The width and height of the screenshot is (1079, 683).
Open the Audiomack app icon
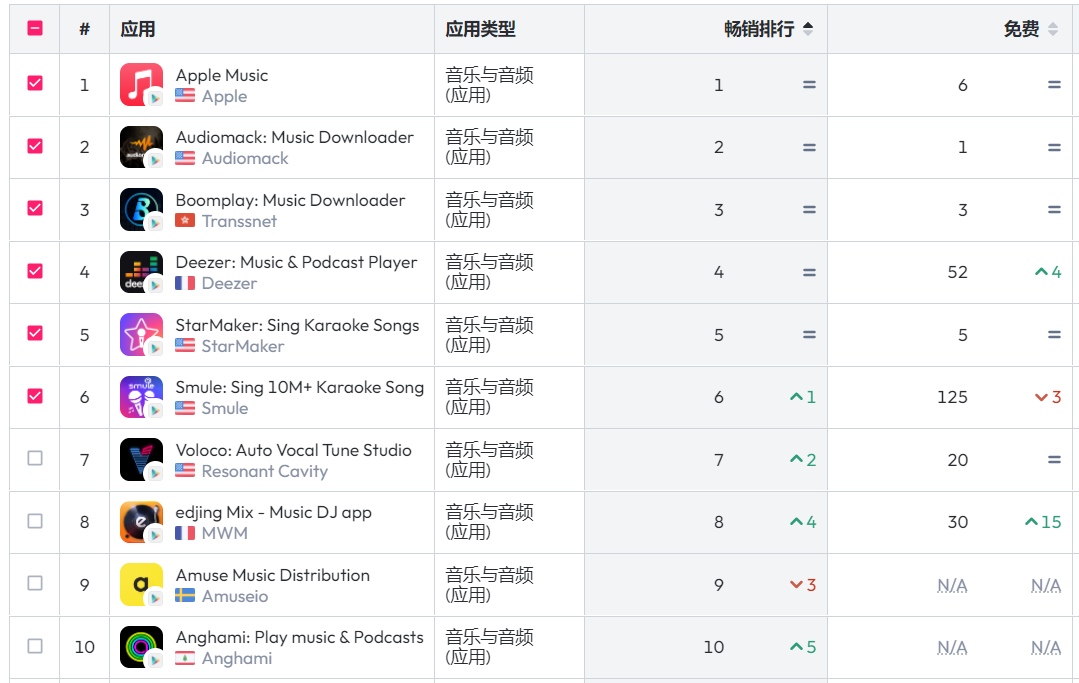tap(141, 147)
